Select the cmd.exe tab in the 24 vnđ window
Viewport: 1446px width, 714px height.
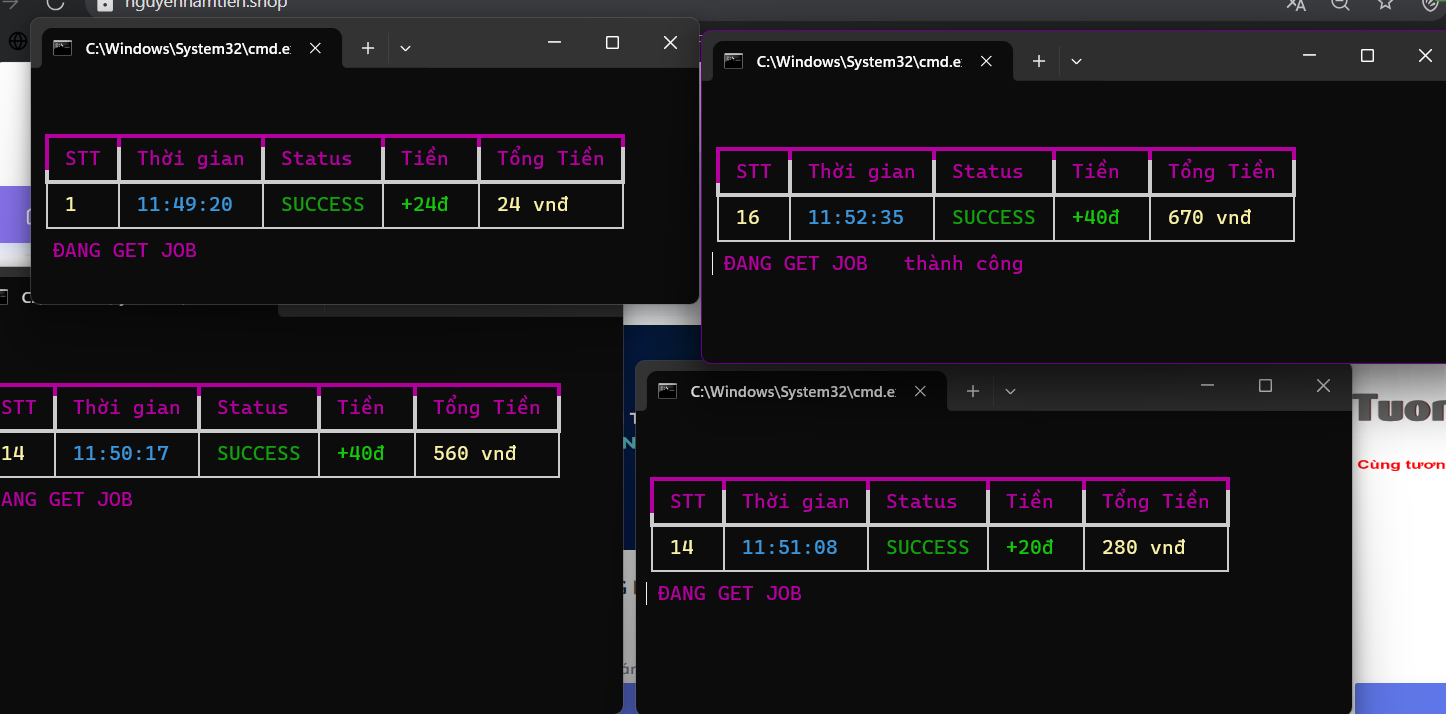[180, 48]
